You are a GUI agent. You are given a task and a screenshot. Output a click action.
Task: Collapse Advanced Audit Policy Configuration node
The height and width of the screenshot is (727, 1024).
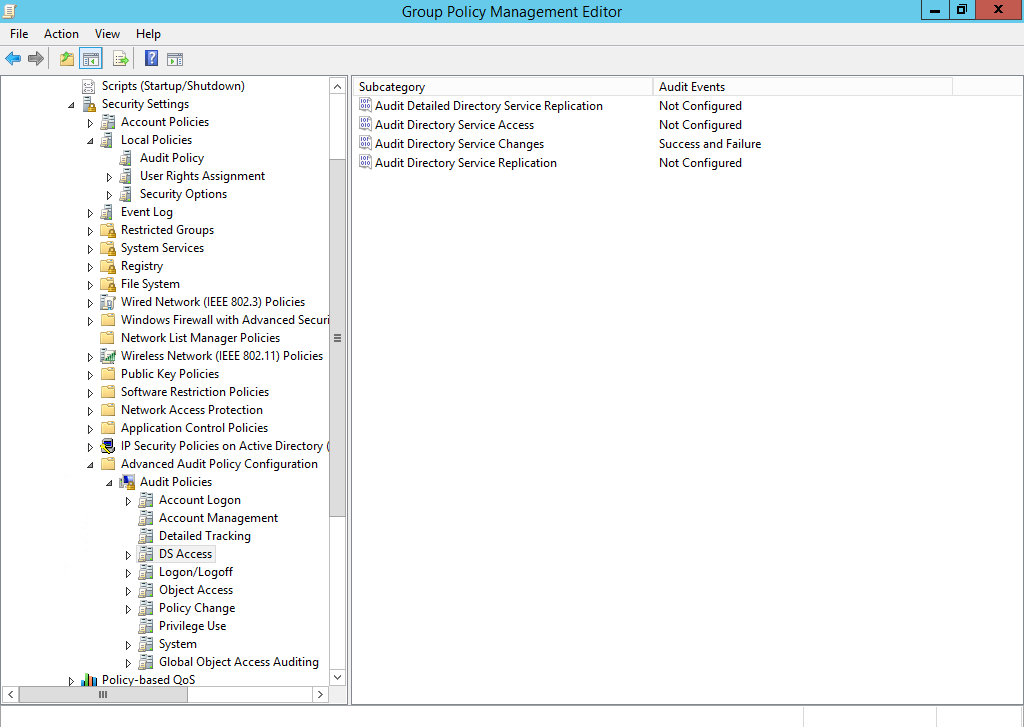(90, 465)
